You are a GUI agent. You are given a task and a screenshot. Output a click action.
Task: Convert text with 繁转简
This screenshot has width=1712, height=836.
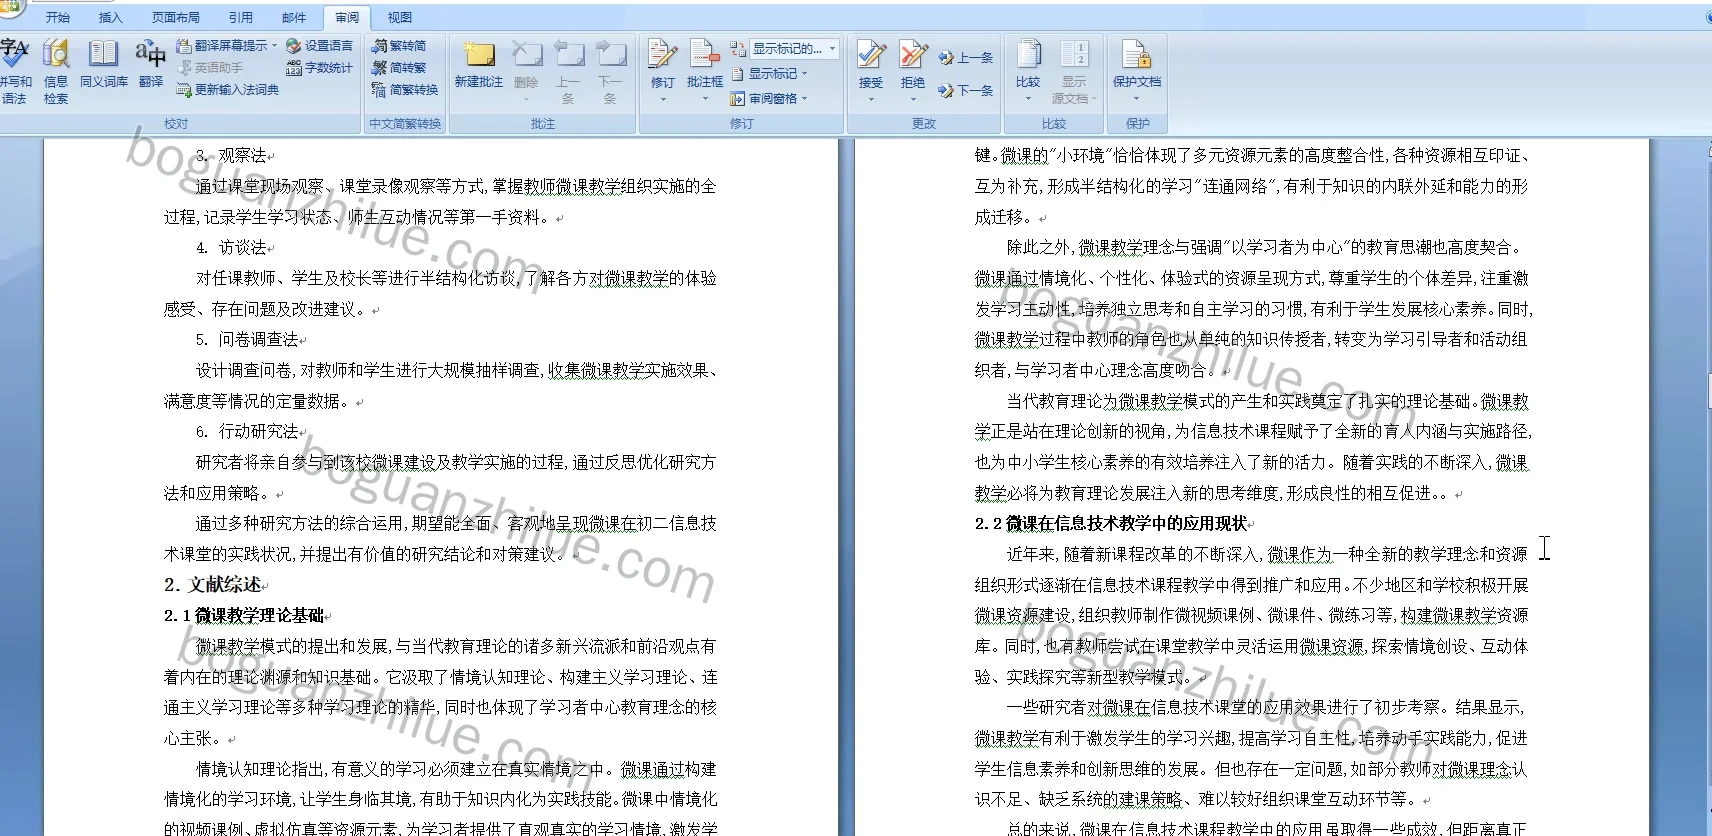click(x=399, y=46)
